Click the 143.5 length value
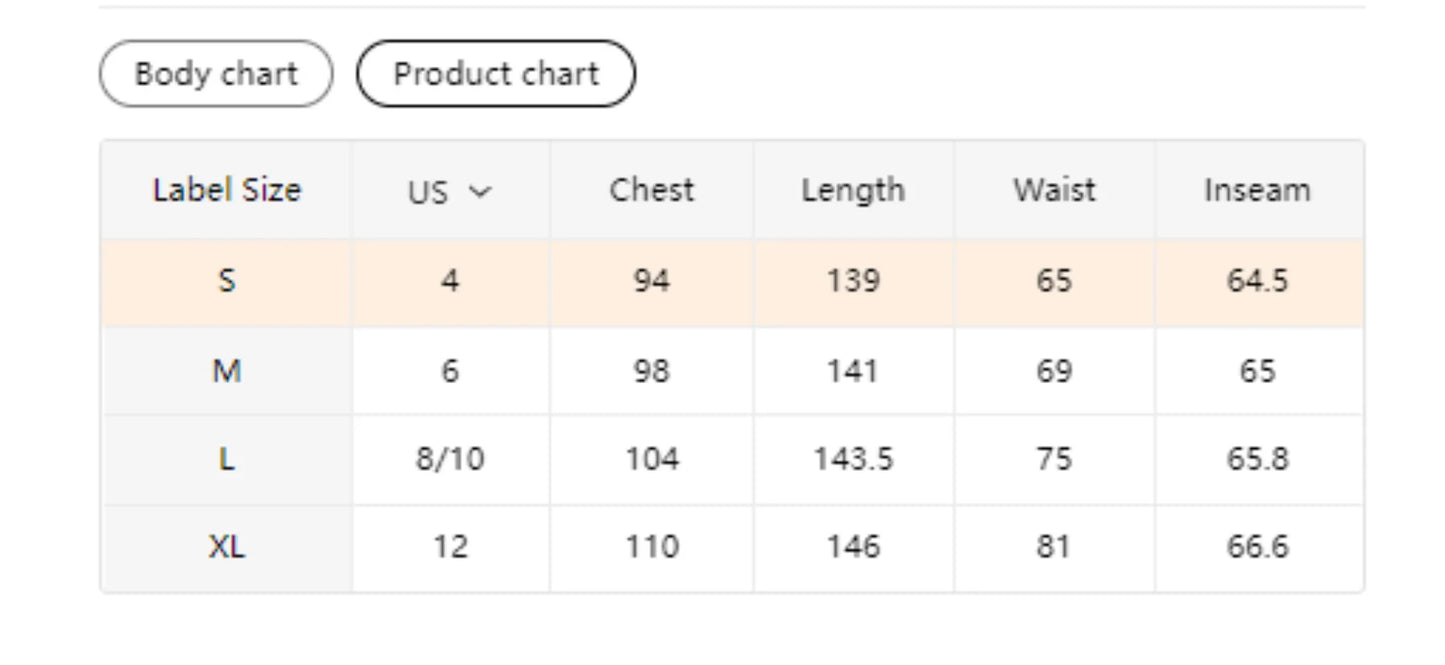The image size is (1445, 665). (x=853, y=459)
